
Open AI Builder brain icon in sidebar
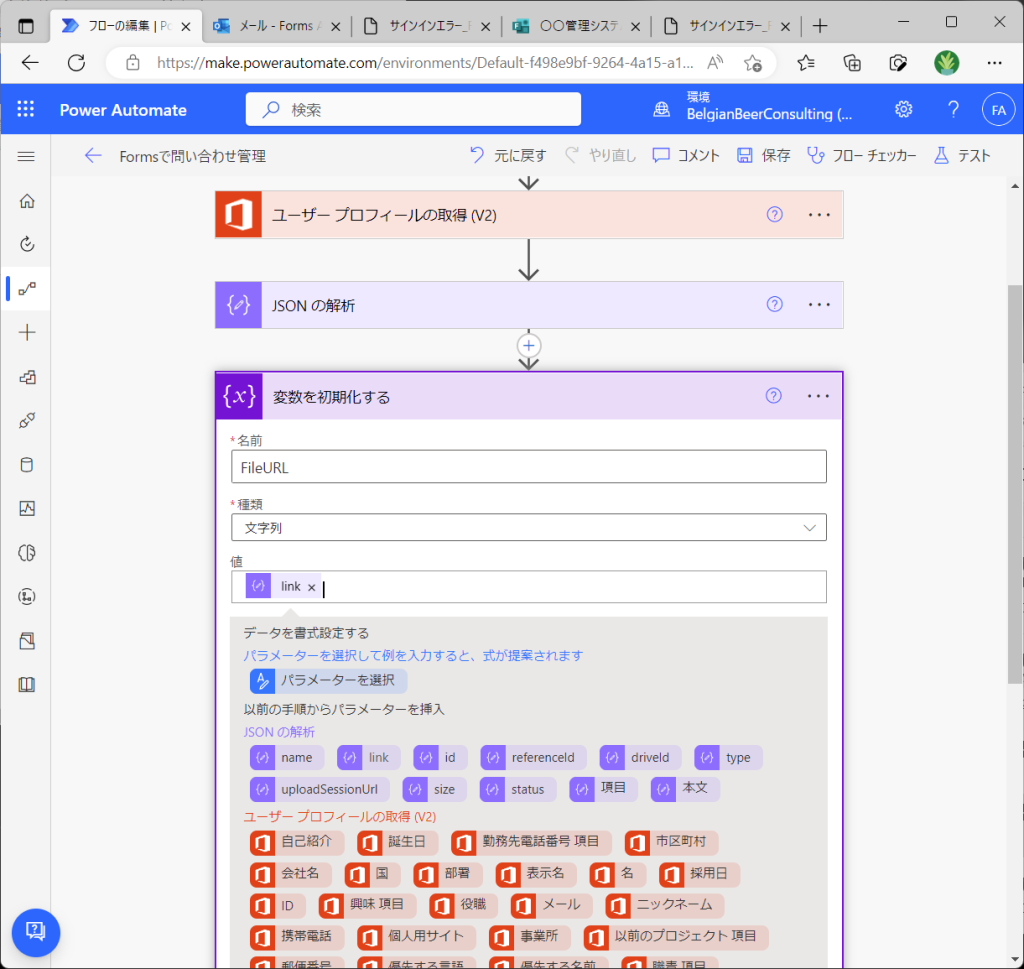tap(27, 553)
